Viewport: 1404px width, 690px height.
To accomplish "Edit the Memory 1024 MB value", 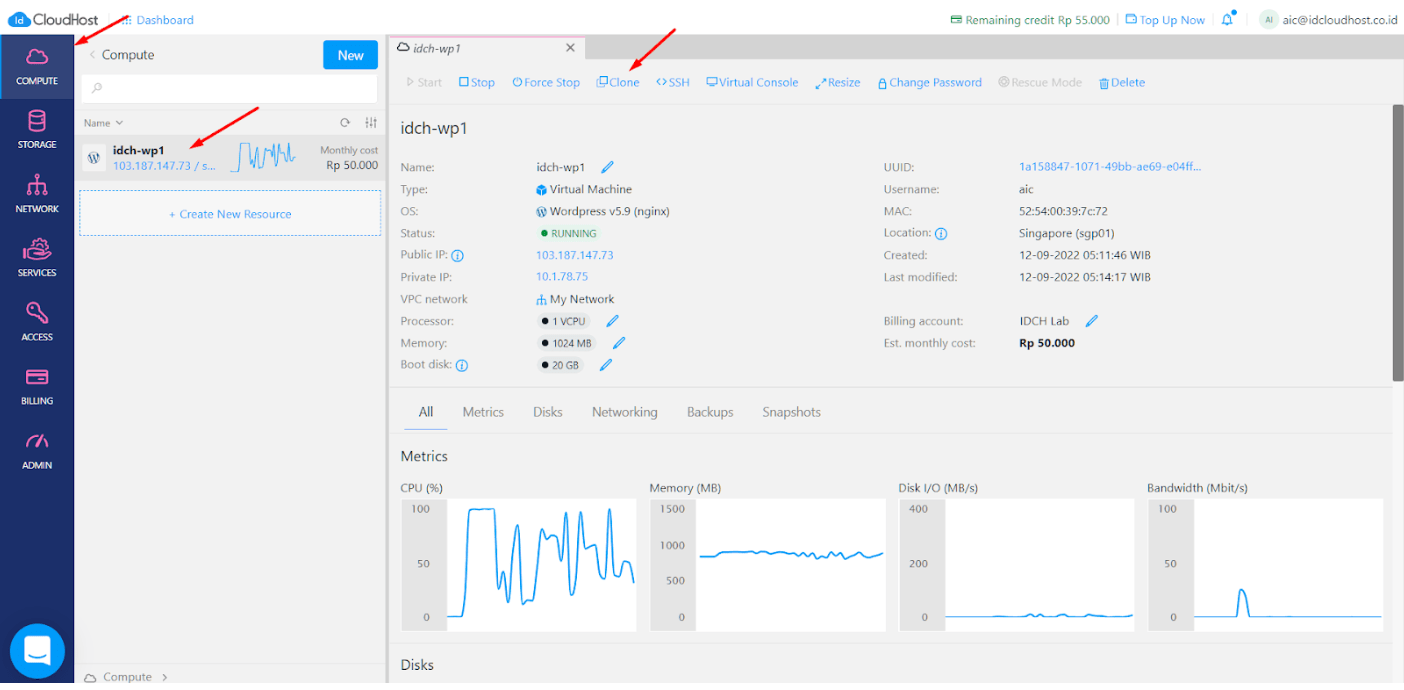I will click(619, 343).
